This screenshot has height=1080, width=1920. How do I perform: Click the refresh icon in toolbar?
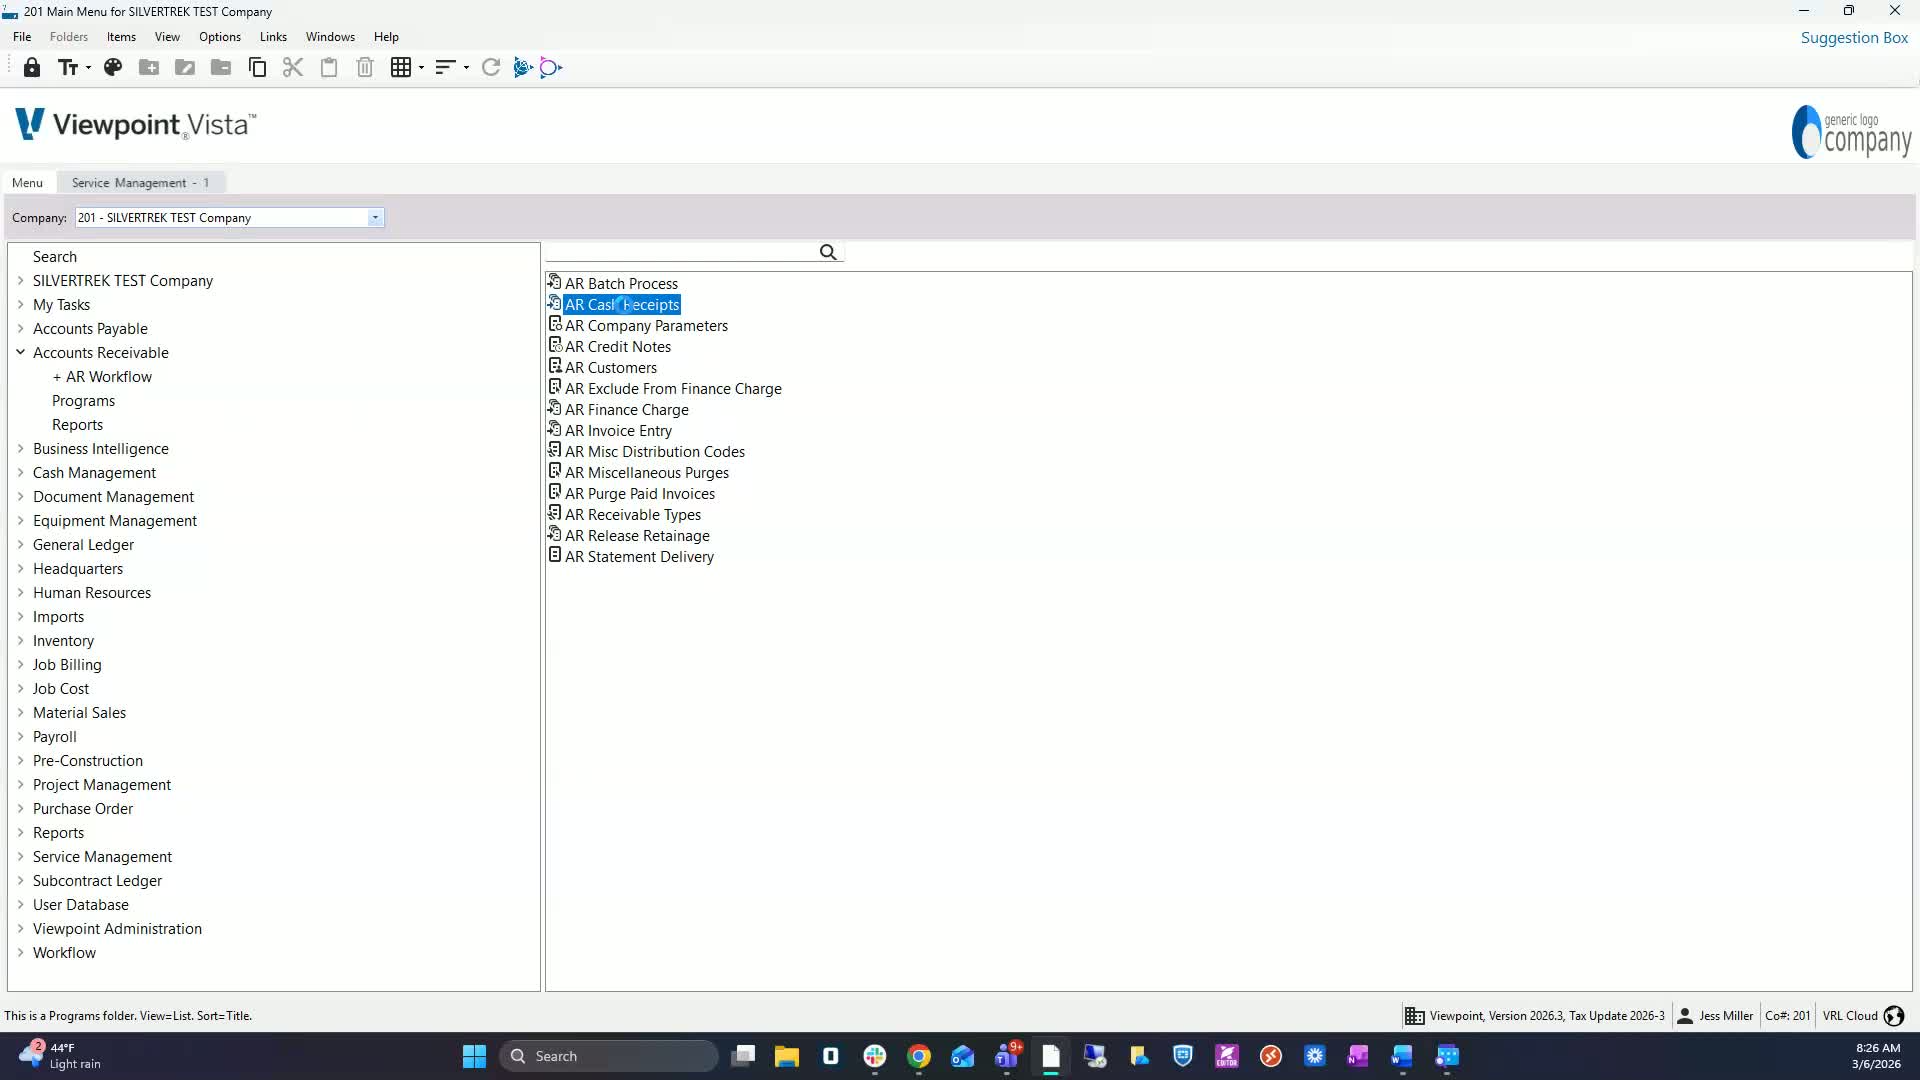[x=491, y=68]
